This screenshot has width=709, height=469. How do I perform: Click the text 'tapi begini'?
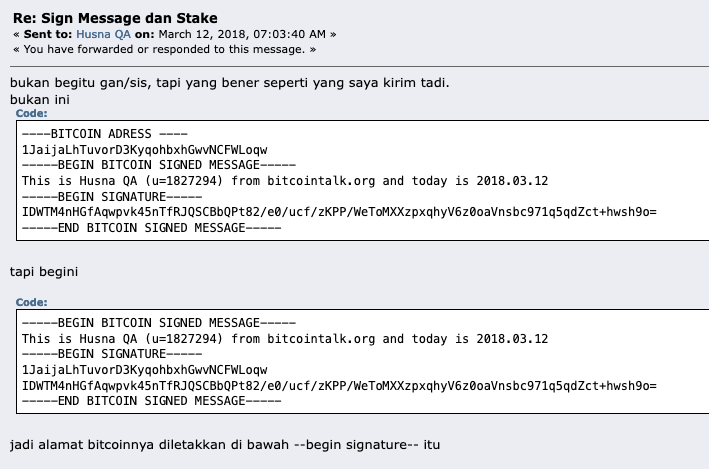click(44, 272)
